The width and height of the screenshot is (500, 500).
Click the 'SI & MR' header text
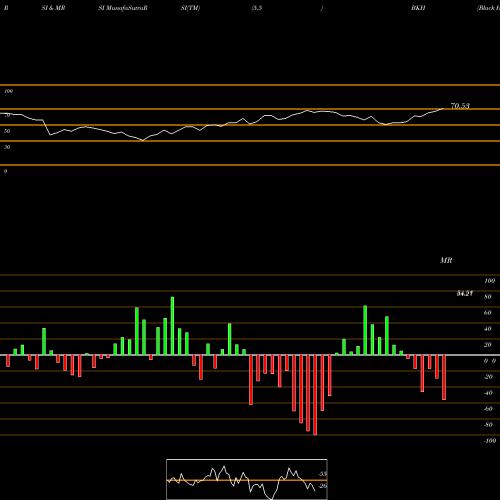tap(53, 8)
